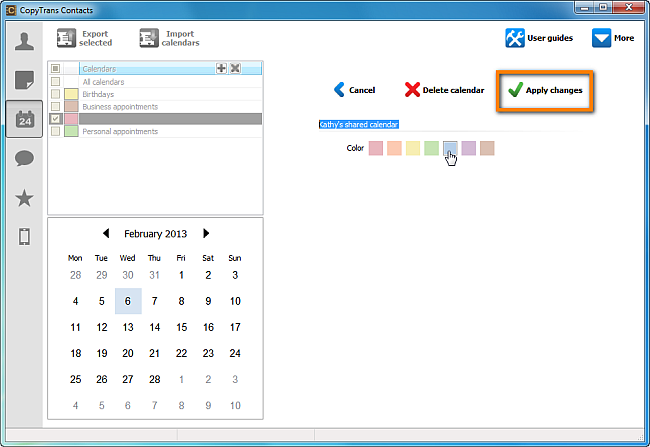Remove calendar with the X icon in header
This screenshot has width=650, height=447.
[235, 68]
